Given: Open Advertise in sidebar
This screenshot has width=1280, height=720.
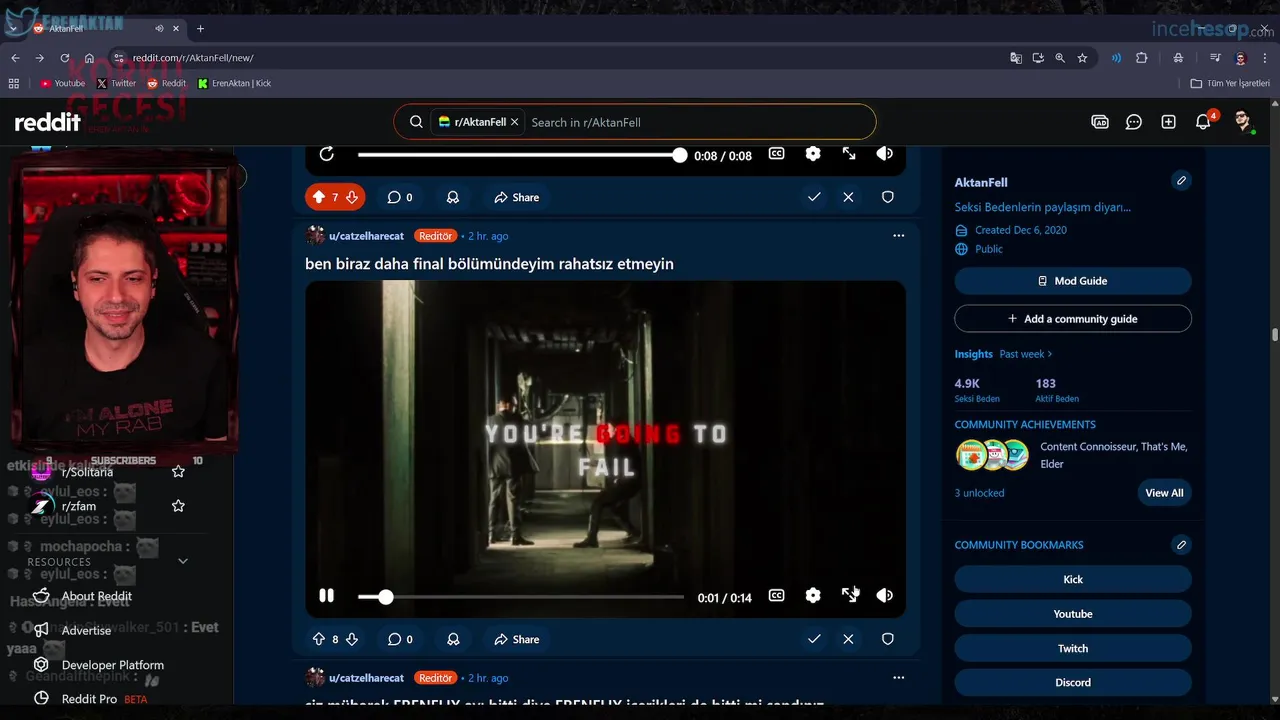Looking at the screenshot, I should coord(86,630).
